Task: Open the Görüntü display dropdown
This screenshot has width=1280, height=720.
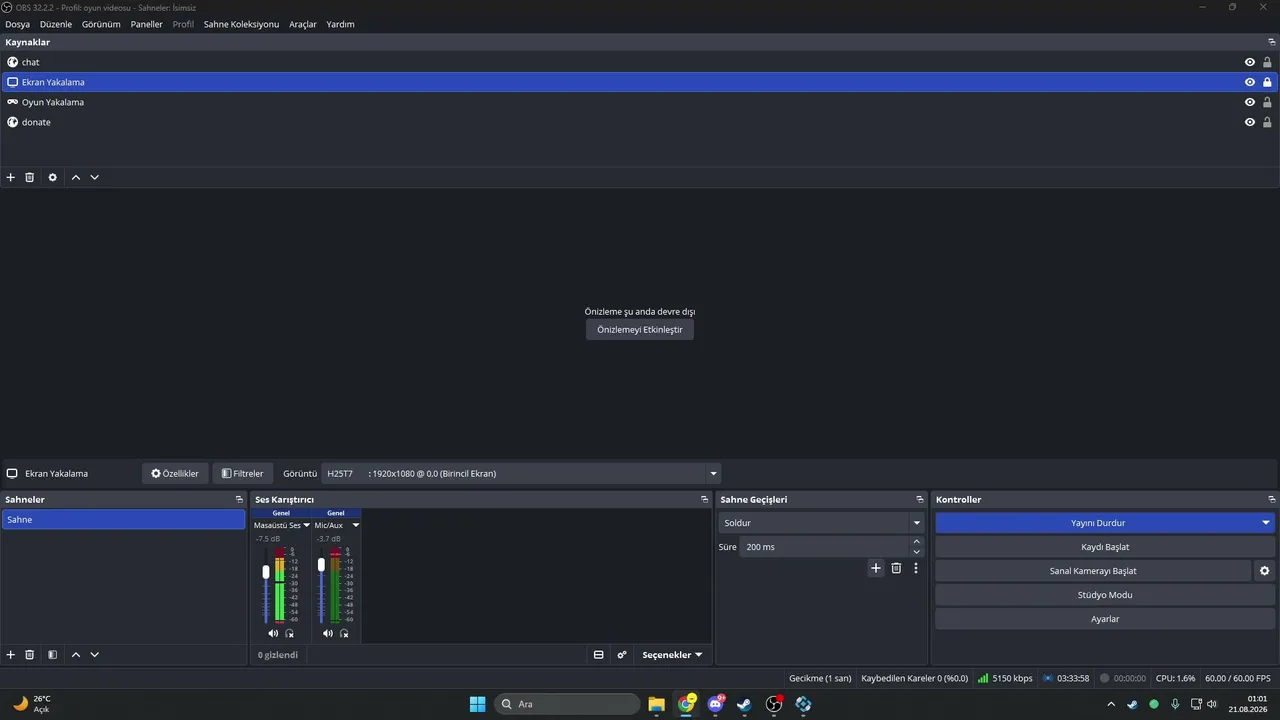Action: click(521, 474)
